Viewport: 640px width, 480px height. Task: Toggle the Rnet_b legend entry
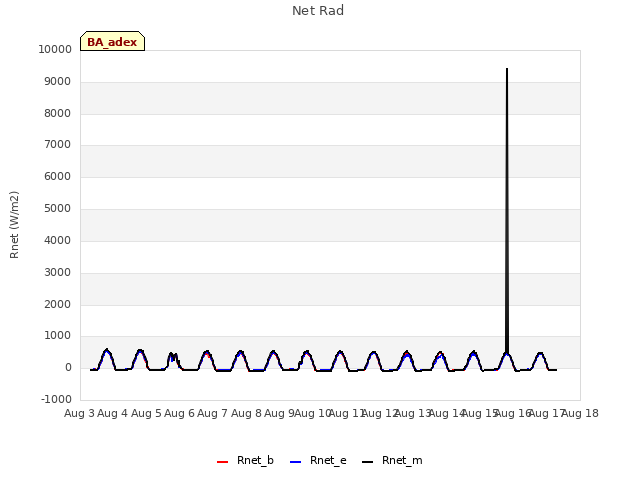pyautogui.click(x=245, y=461)
